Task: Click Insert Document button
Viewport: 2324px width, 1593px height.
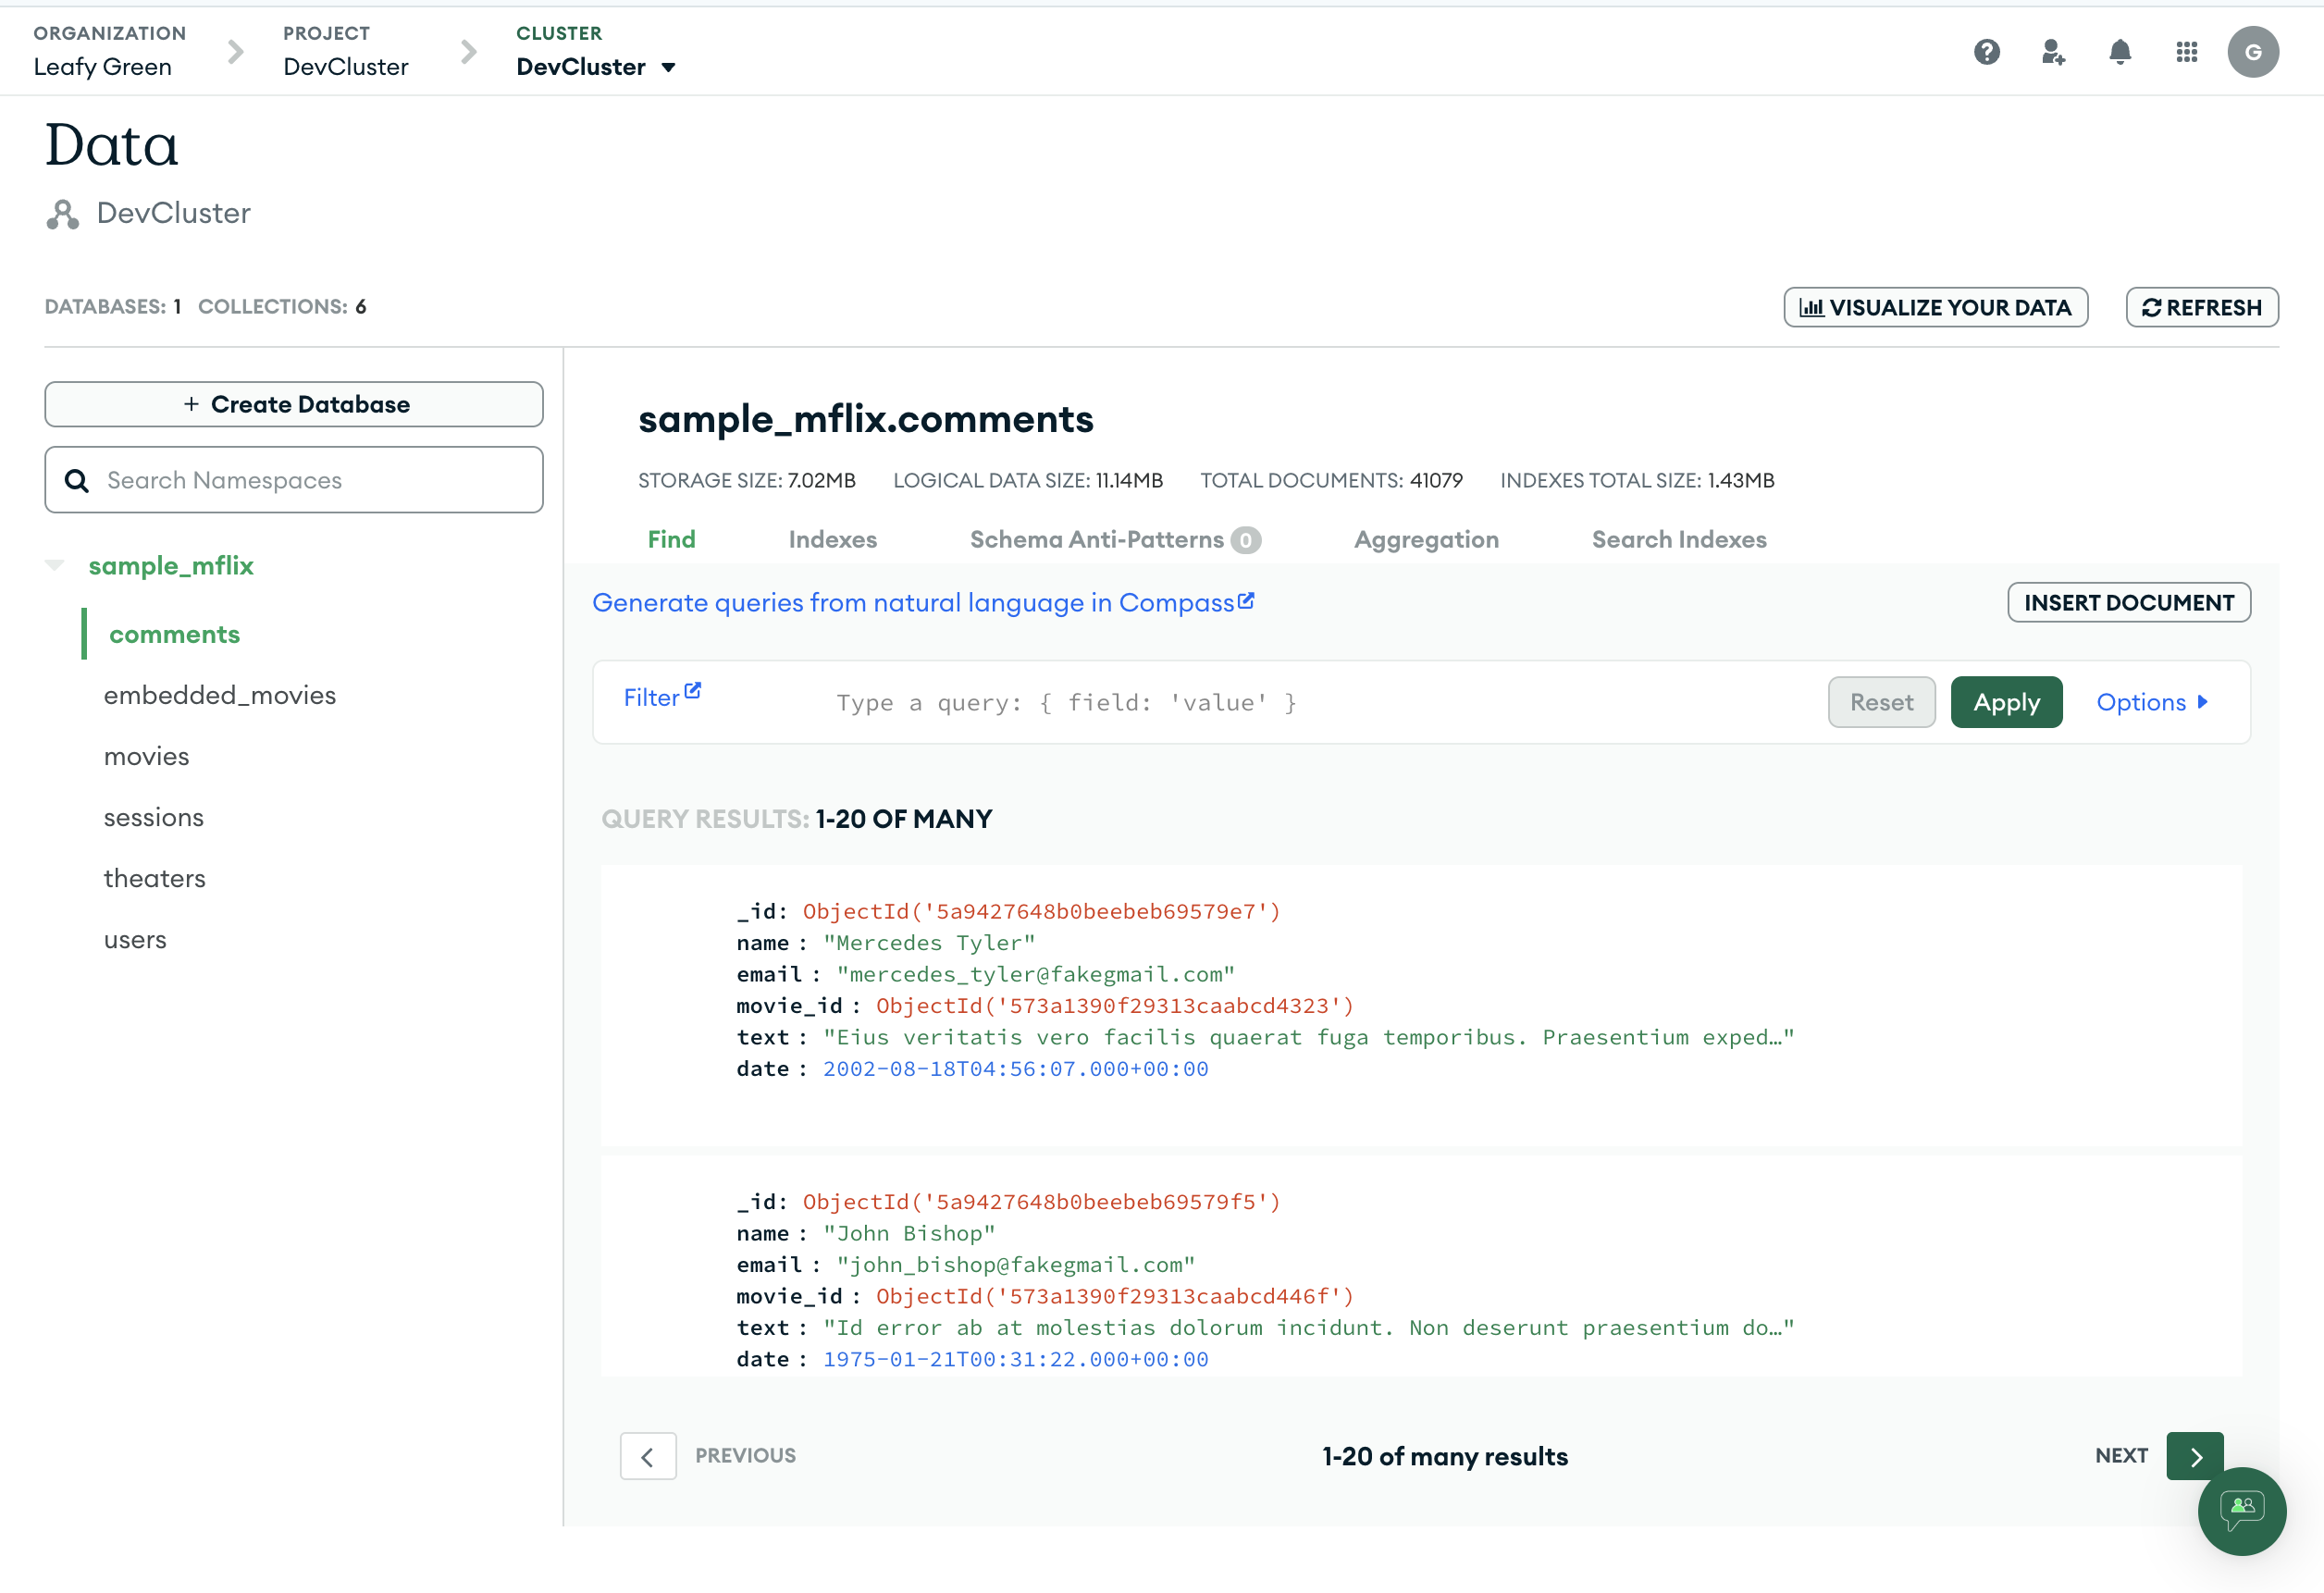Action: (x=2128, y=603)
